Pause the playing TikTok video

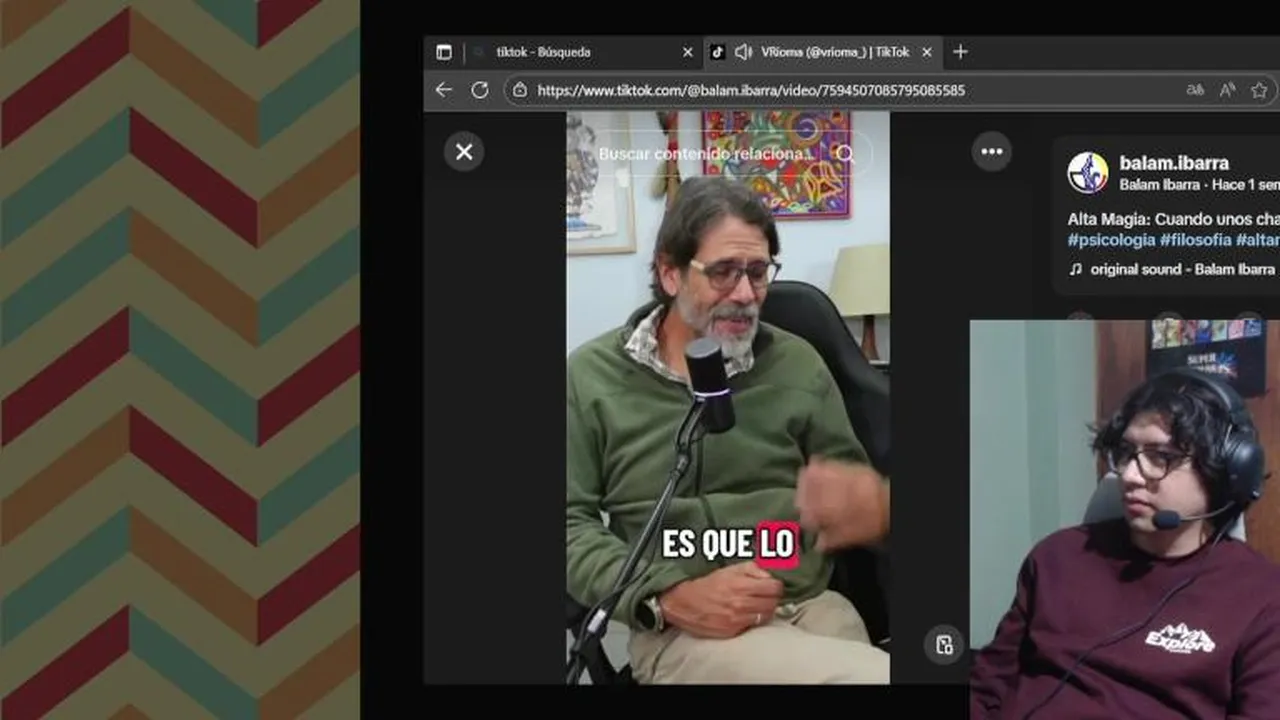[728, 397]
